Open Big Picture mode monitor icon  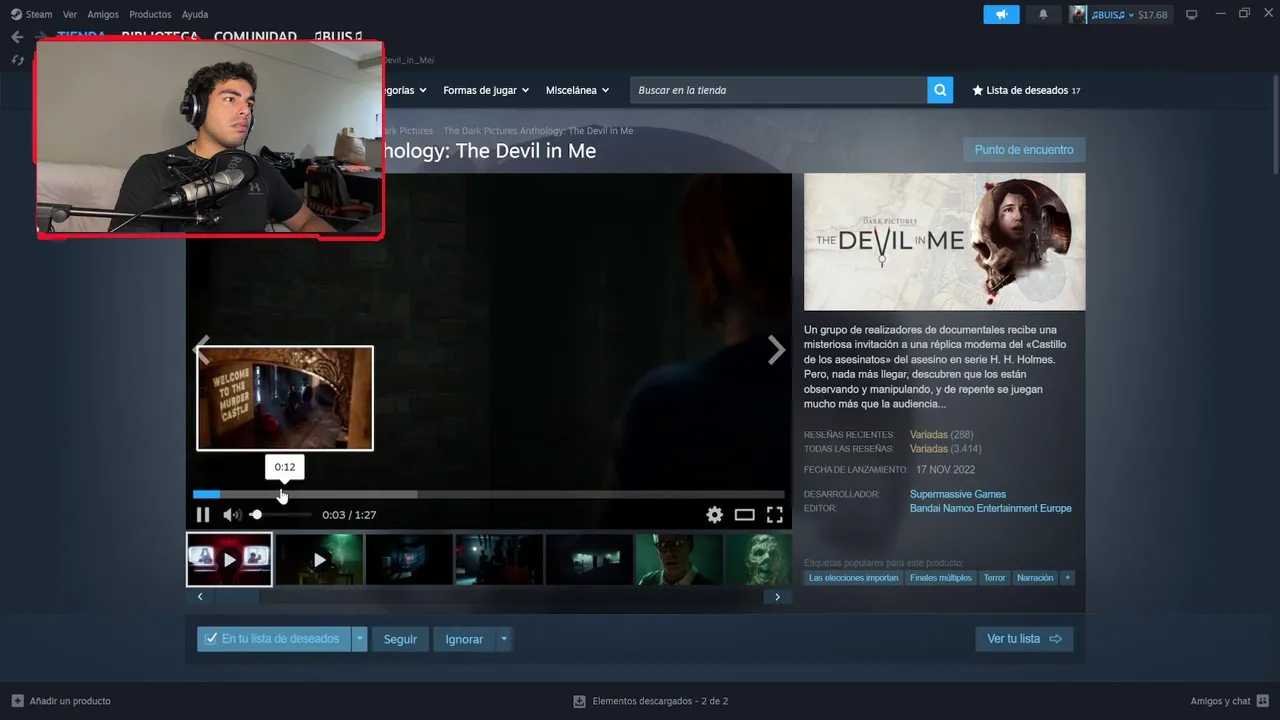tap(1191, 15)
